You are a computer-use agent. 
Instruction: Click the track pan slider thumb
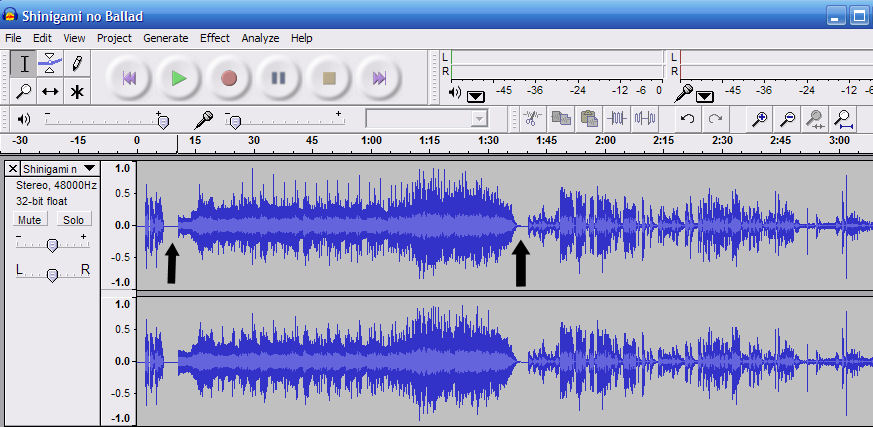click(x=52, y=275)
